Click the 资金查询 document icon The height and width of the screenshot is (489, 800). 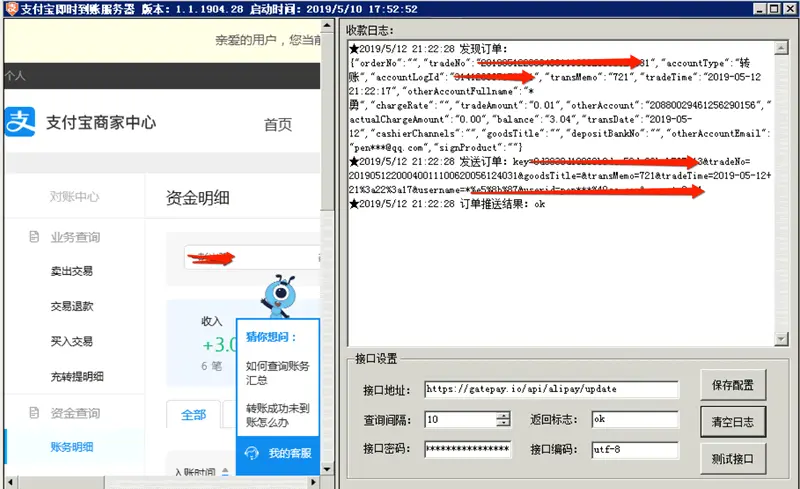(34, 412)
